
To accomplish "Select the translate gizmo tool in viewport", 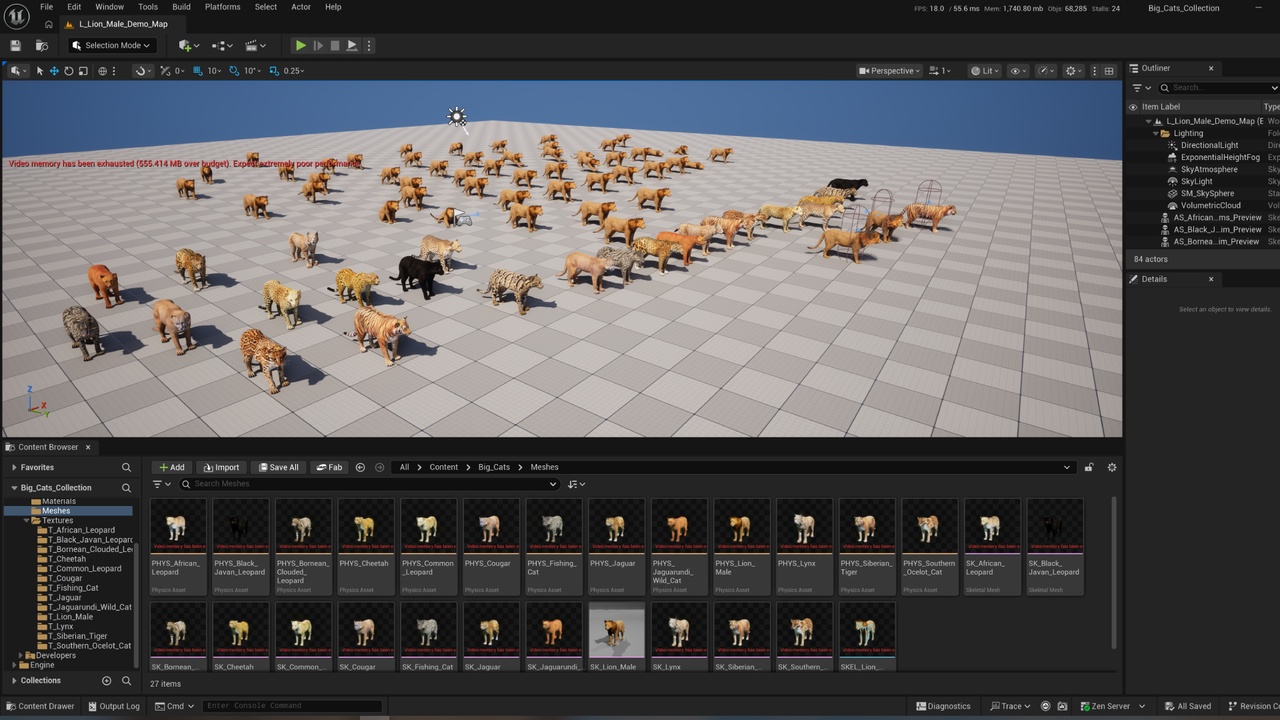I will [54, 71].
